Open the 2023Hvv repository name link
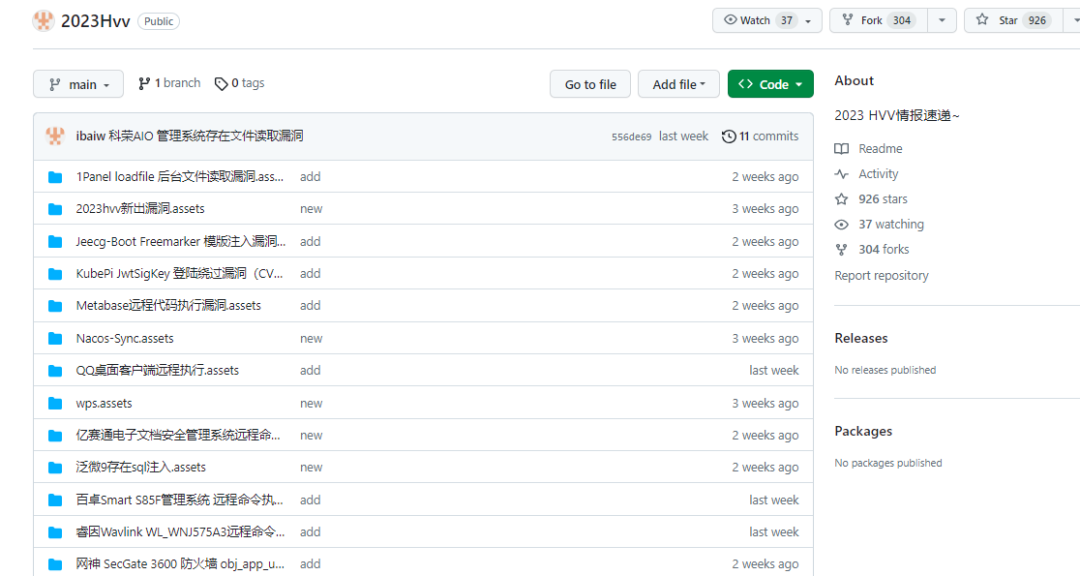Image resolution: width=1080 pixels, height=576 pixels. click(x=95, y=21)
